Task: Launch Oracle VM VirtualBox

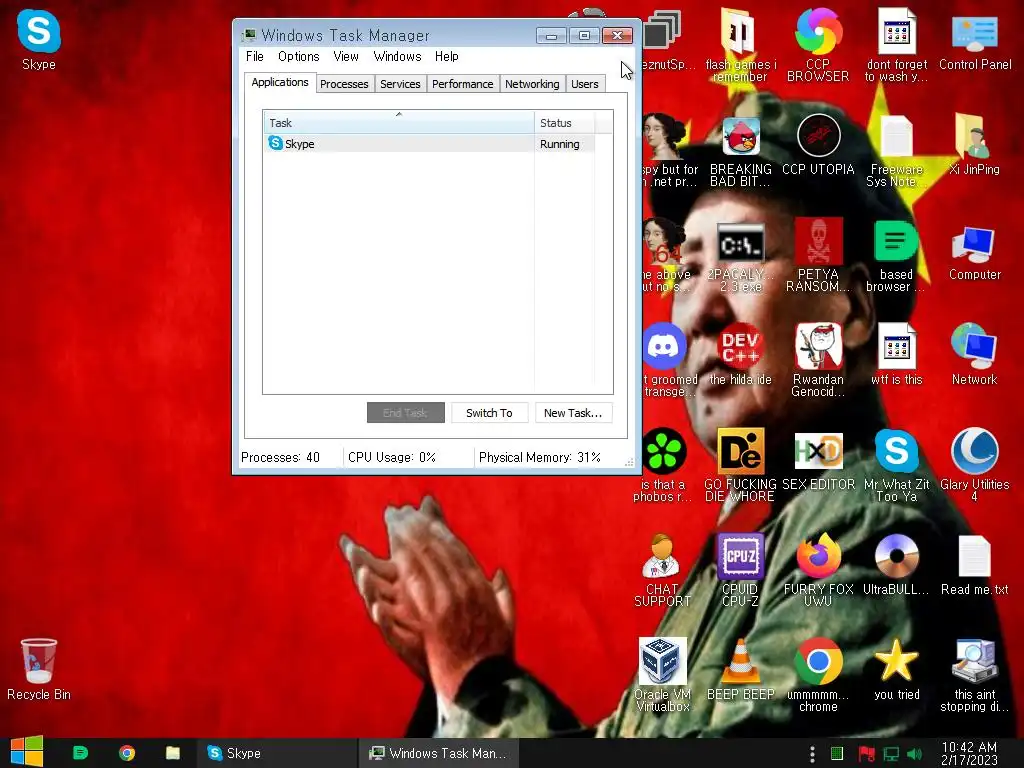Action: (x=662, y=675)
